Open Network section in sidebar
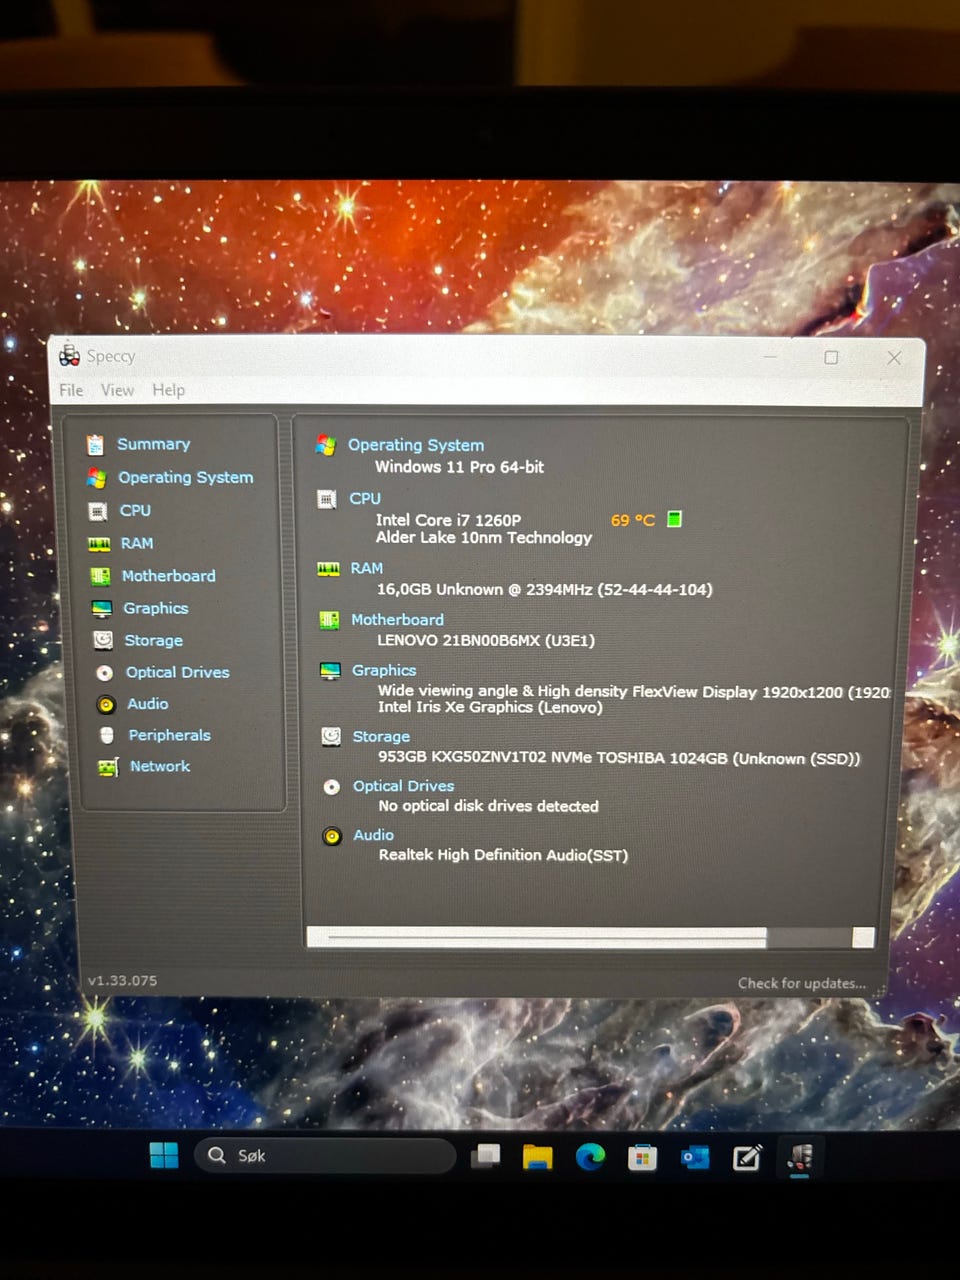 [x=159, y=766]
